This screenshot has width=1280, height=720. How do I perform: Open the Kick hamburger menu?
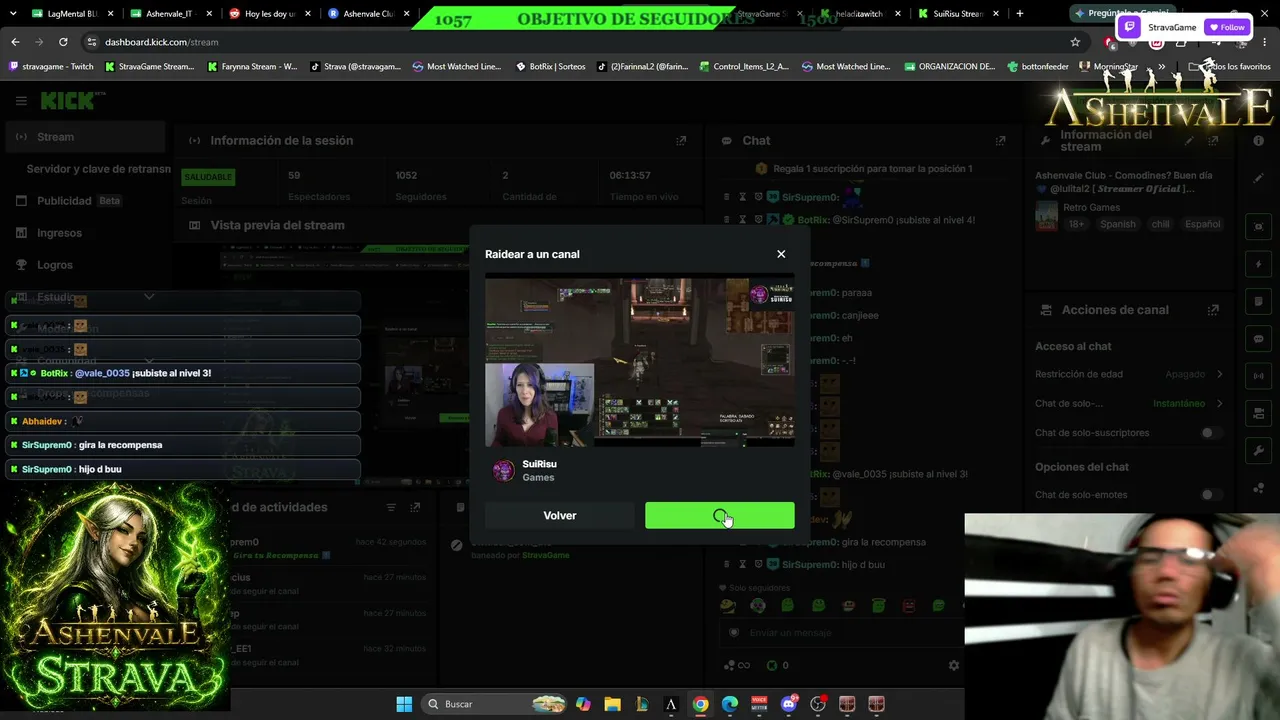pyautogui.click(x=21, y=101)
